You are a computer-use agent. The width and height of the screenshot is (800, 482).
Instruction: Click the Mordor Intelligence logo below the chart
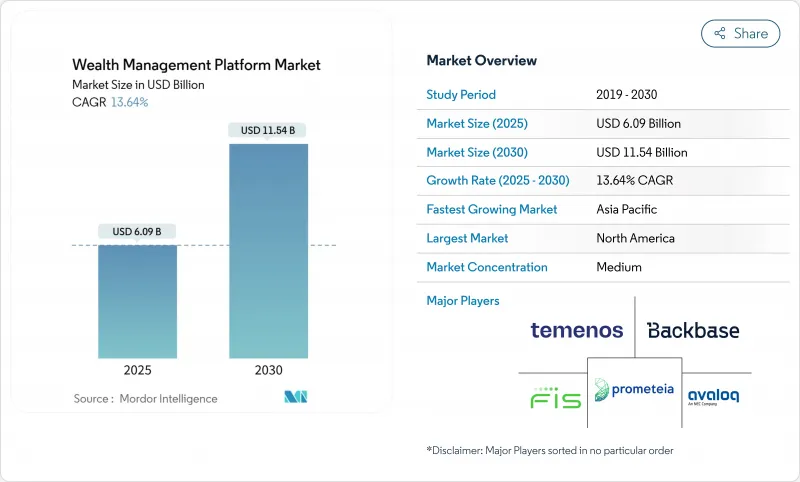[x=295, y=397]
